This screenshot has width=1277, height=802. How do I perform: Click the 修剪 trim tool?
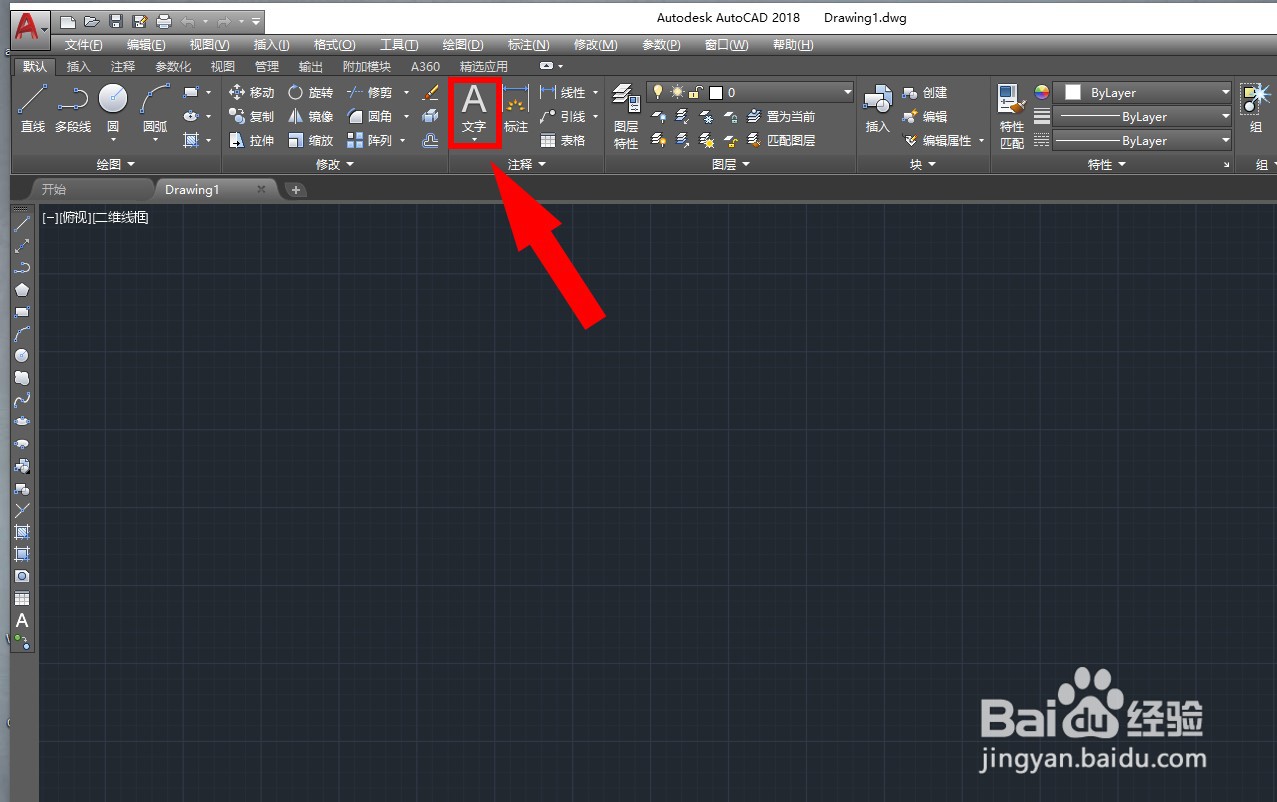coord(370,92)
